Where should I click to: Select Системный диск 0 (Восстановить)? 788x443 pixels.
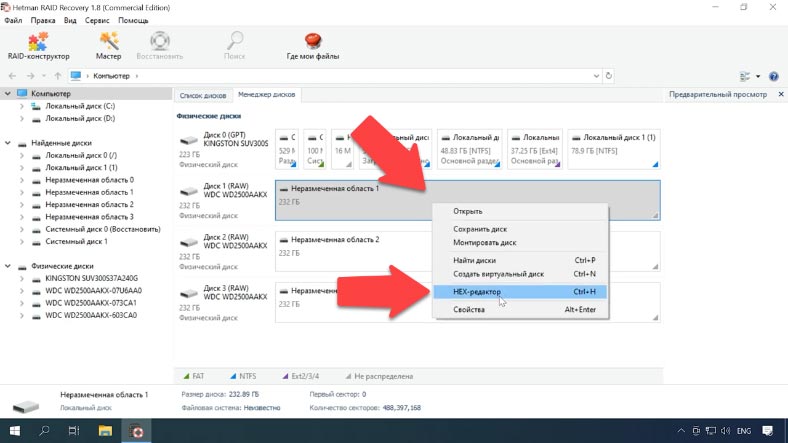pyautogui.click(x=103, y=229)
